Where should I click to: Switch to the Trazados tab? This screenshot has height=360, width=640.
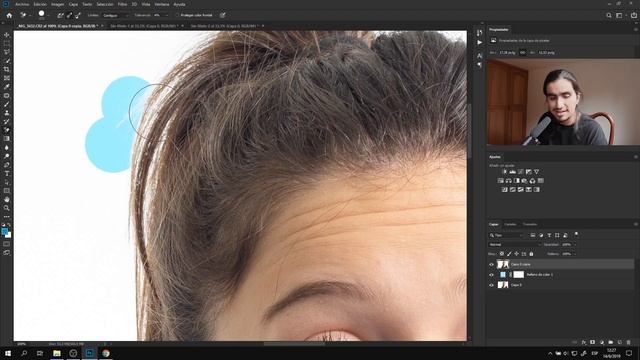[x=530, y=224]
